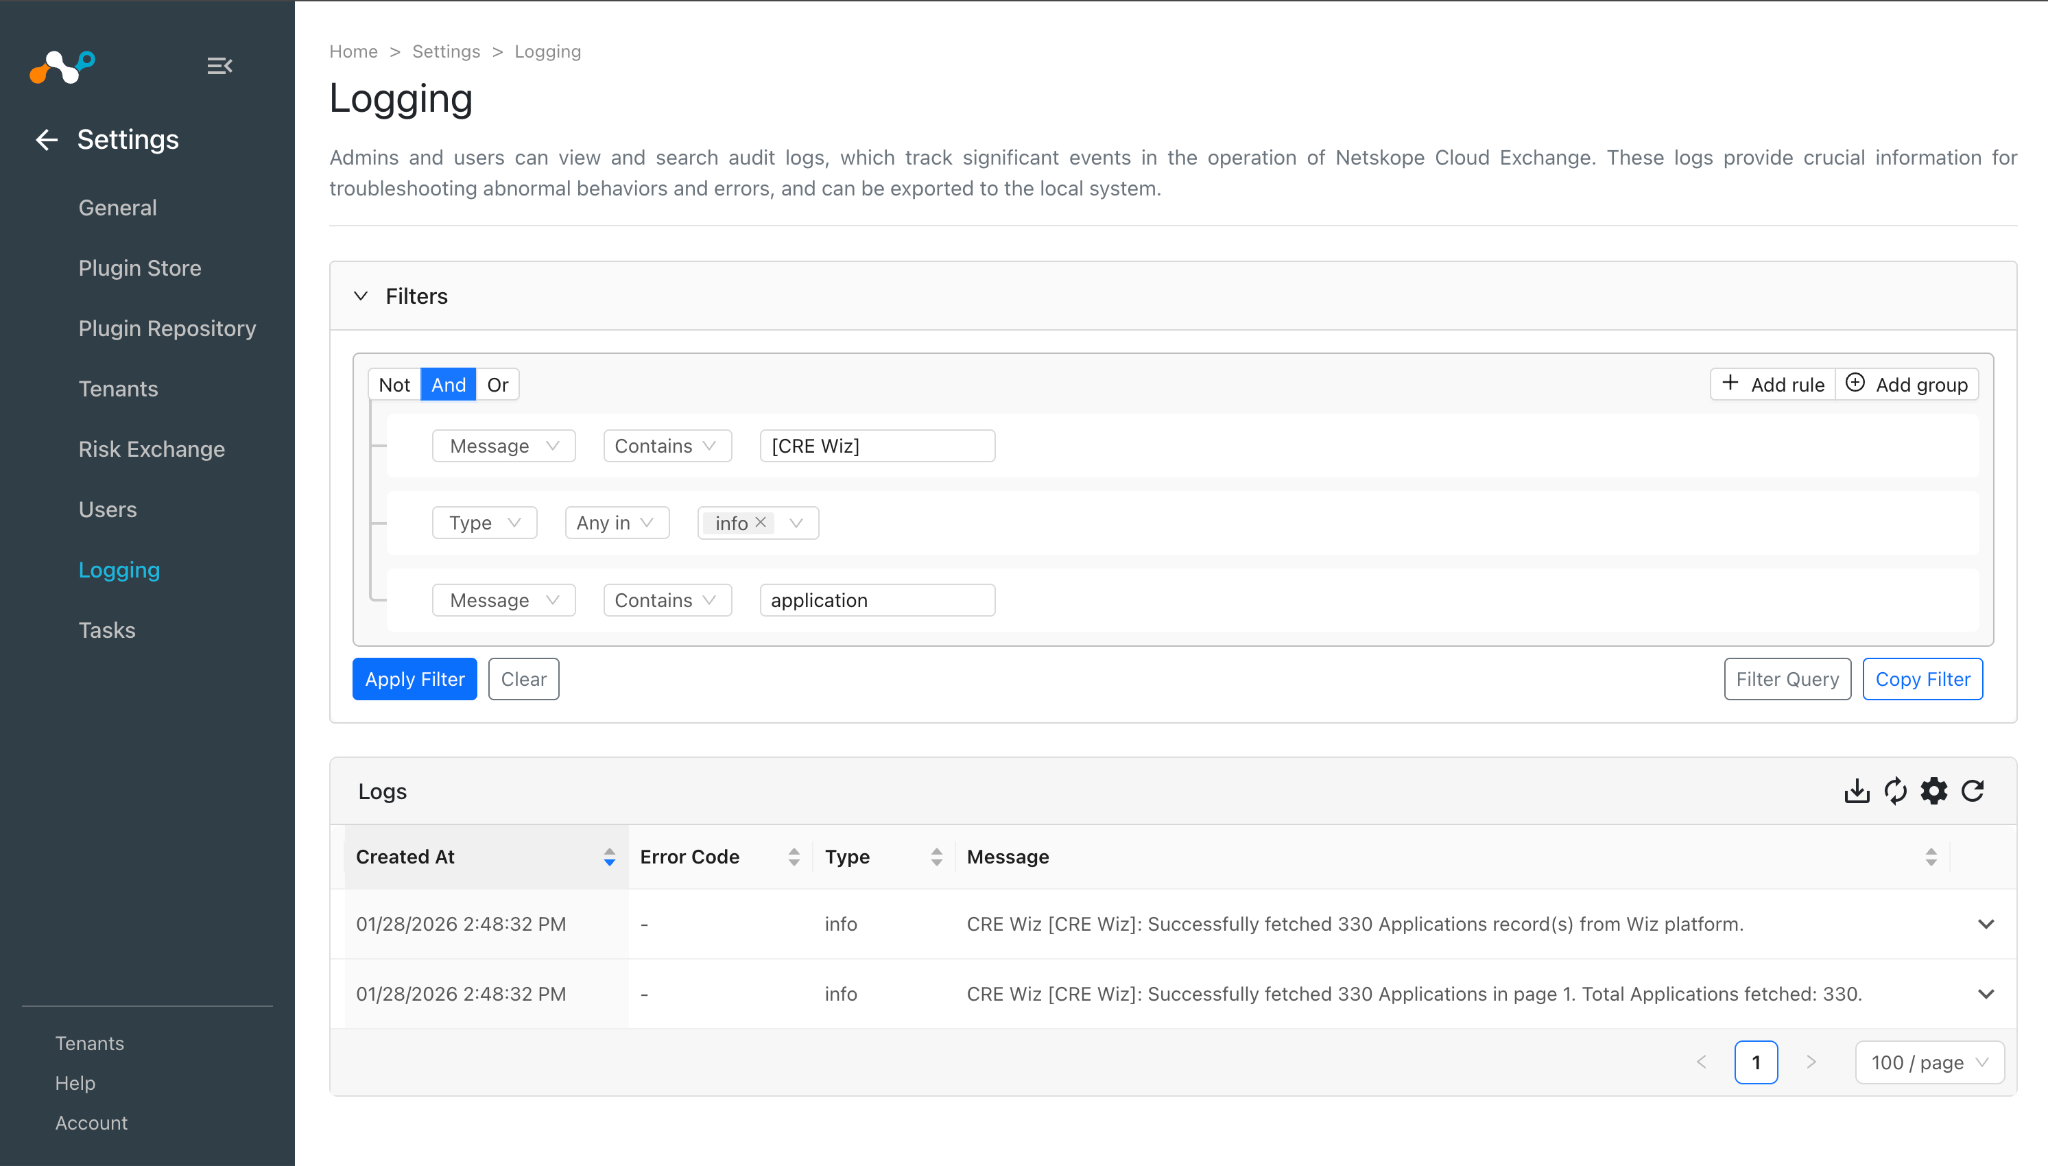Open Tasks settings

(107, 630)
